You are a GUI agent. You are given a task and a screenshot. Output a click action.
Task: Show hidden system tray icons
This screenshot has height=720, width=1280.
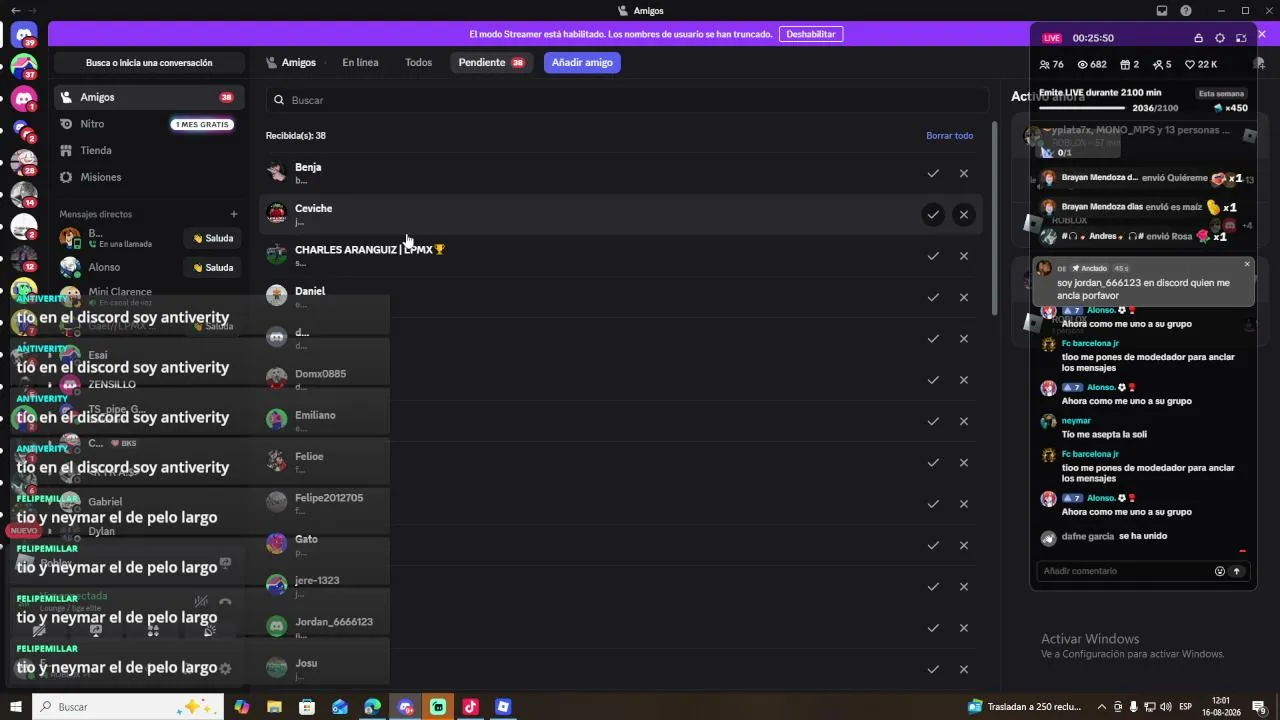(x=1102, y=707)
